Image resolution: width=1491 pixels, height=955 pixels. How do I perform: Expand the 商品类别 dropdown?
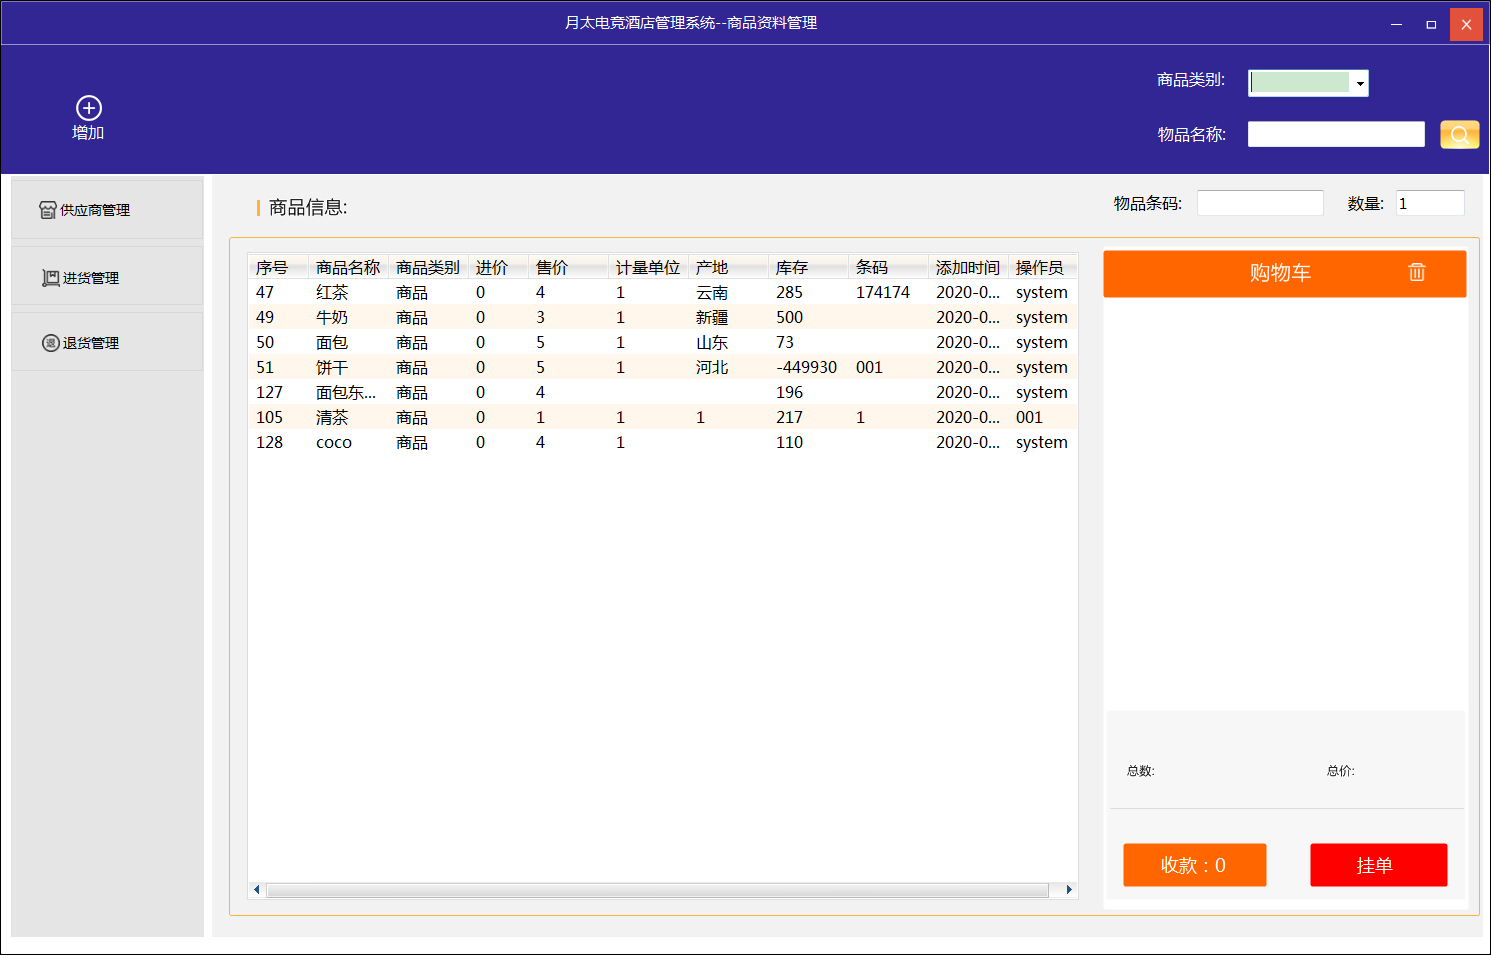1359,83
